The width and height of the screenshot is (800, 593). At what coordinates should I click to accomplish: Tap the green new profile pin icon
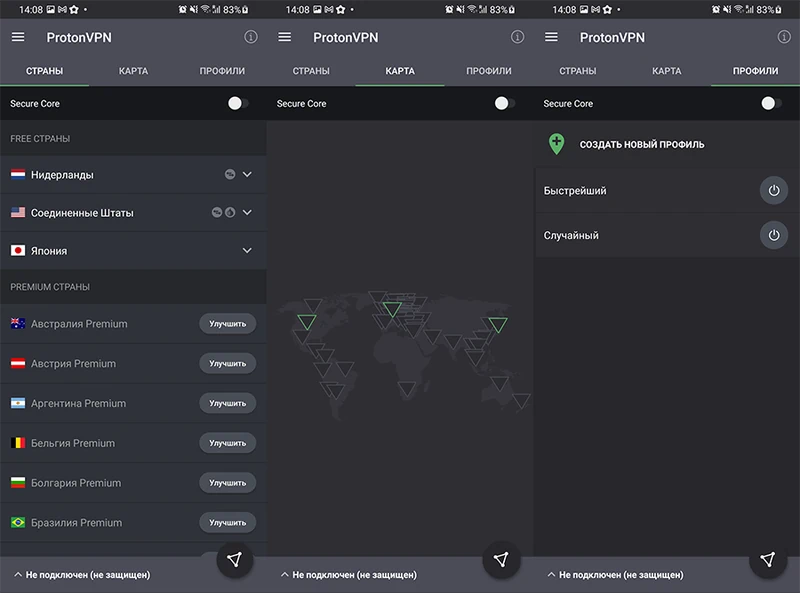(556, 143)
